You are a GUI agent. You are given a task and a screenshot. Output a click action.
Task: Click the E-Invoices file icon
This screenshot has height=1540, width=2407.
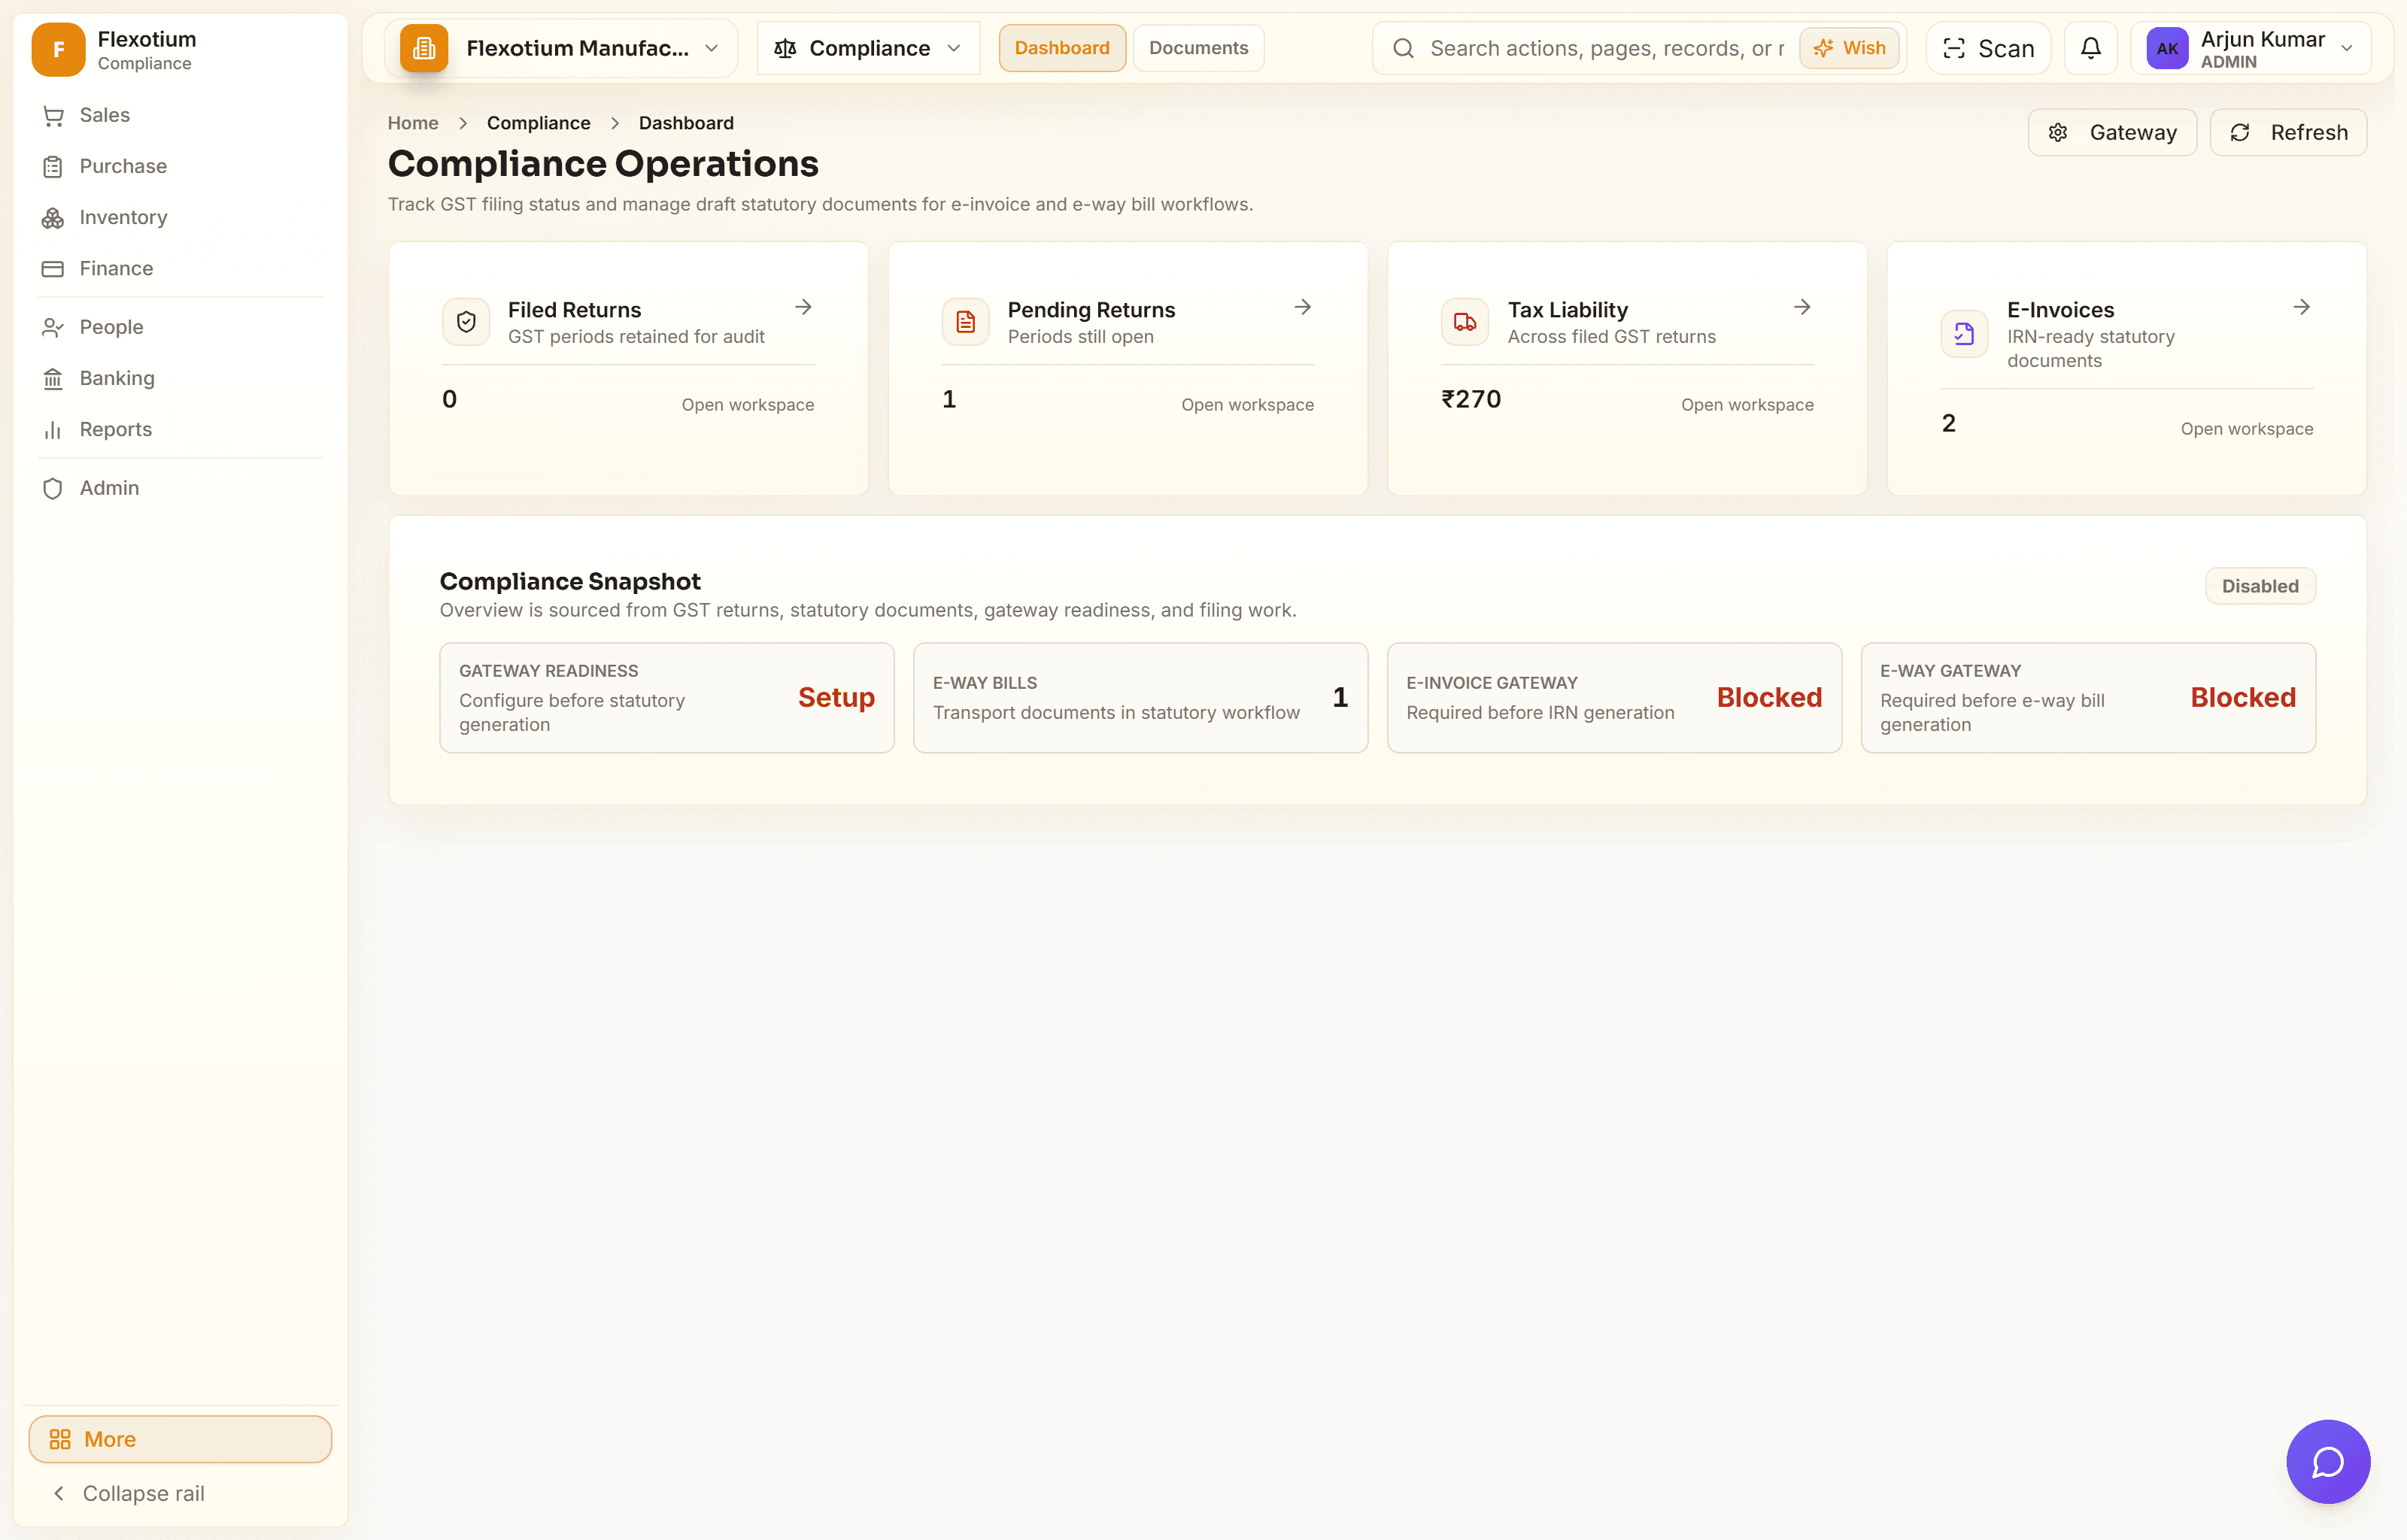tap(1964, 334)
